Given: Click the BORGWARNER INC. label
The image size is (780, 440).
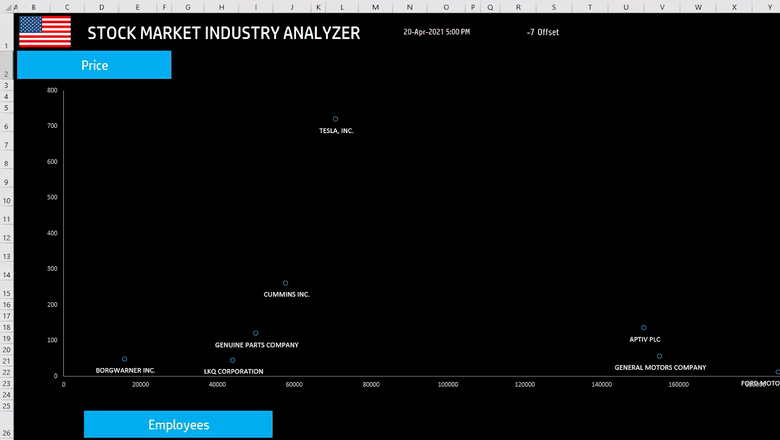Looking at the screenshot, I should pos(125,370).
